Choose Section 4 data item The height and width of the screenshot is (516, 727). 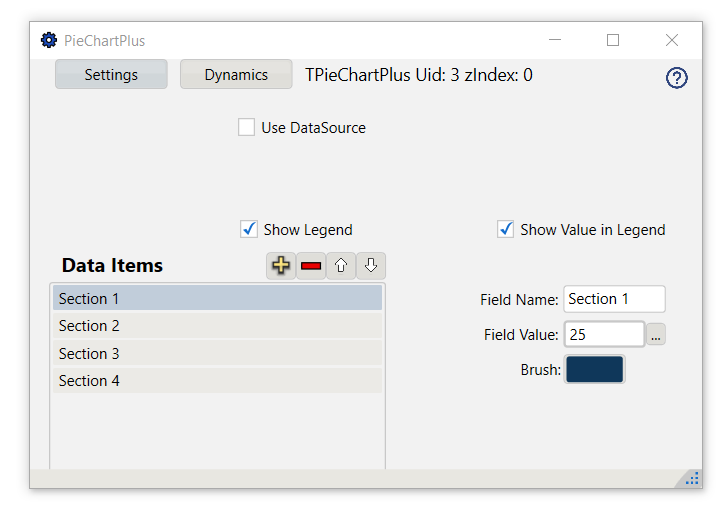(x=217, y=381)
